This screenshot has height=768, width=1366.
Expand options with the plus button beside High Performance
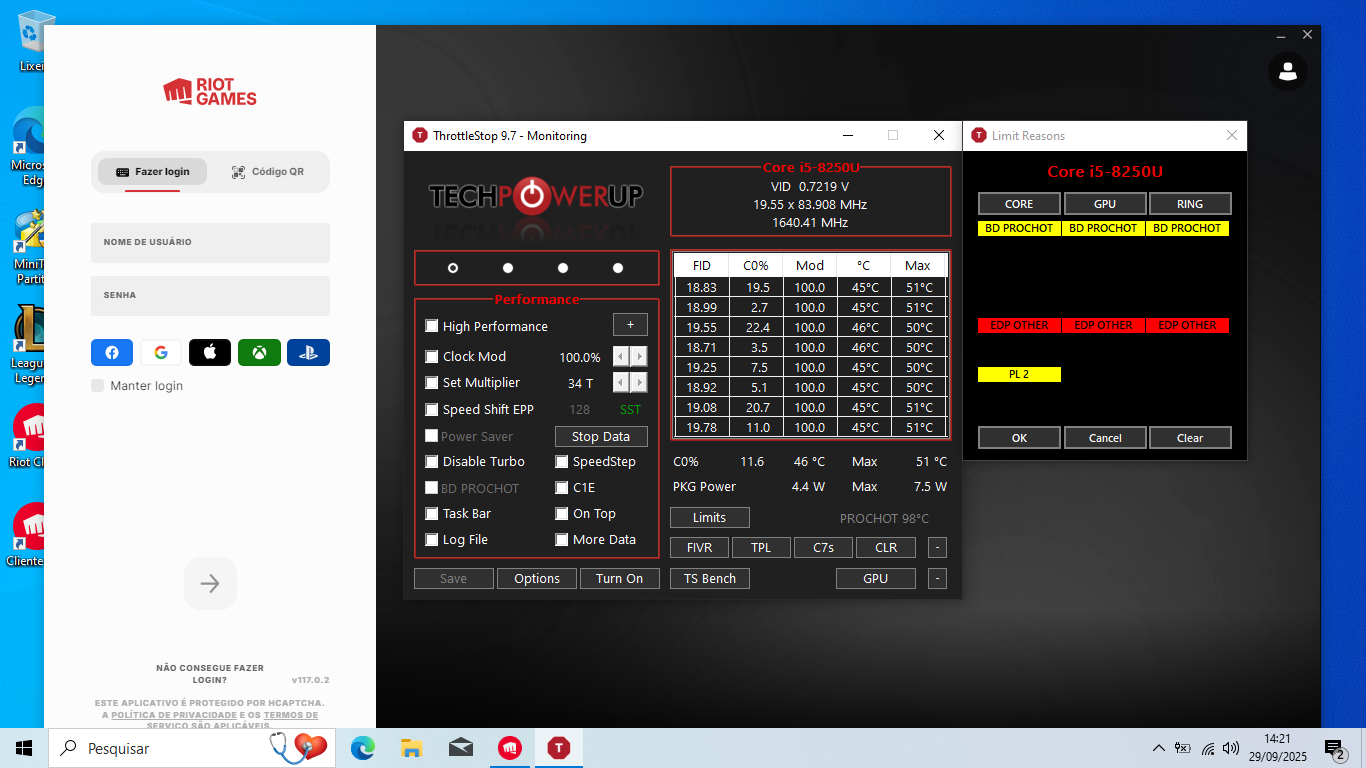(630, 325)
